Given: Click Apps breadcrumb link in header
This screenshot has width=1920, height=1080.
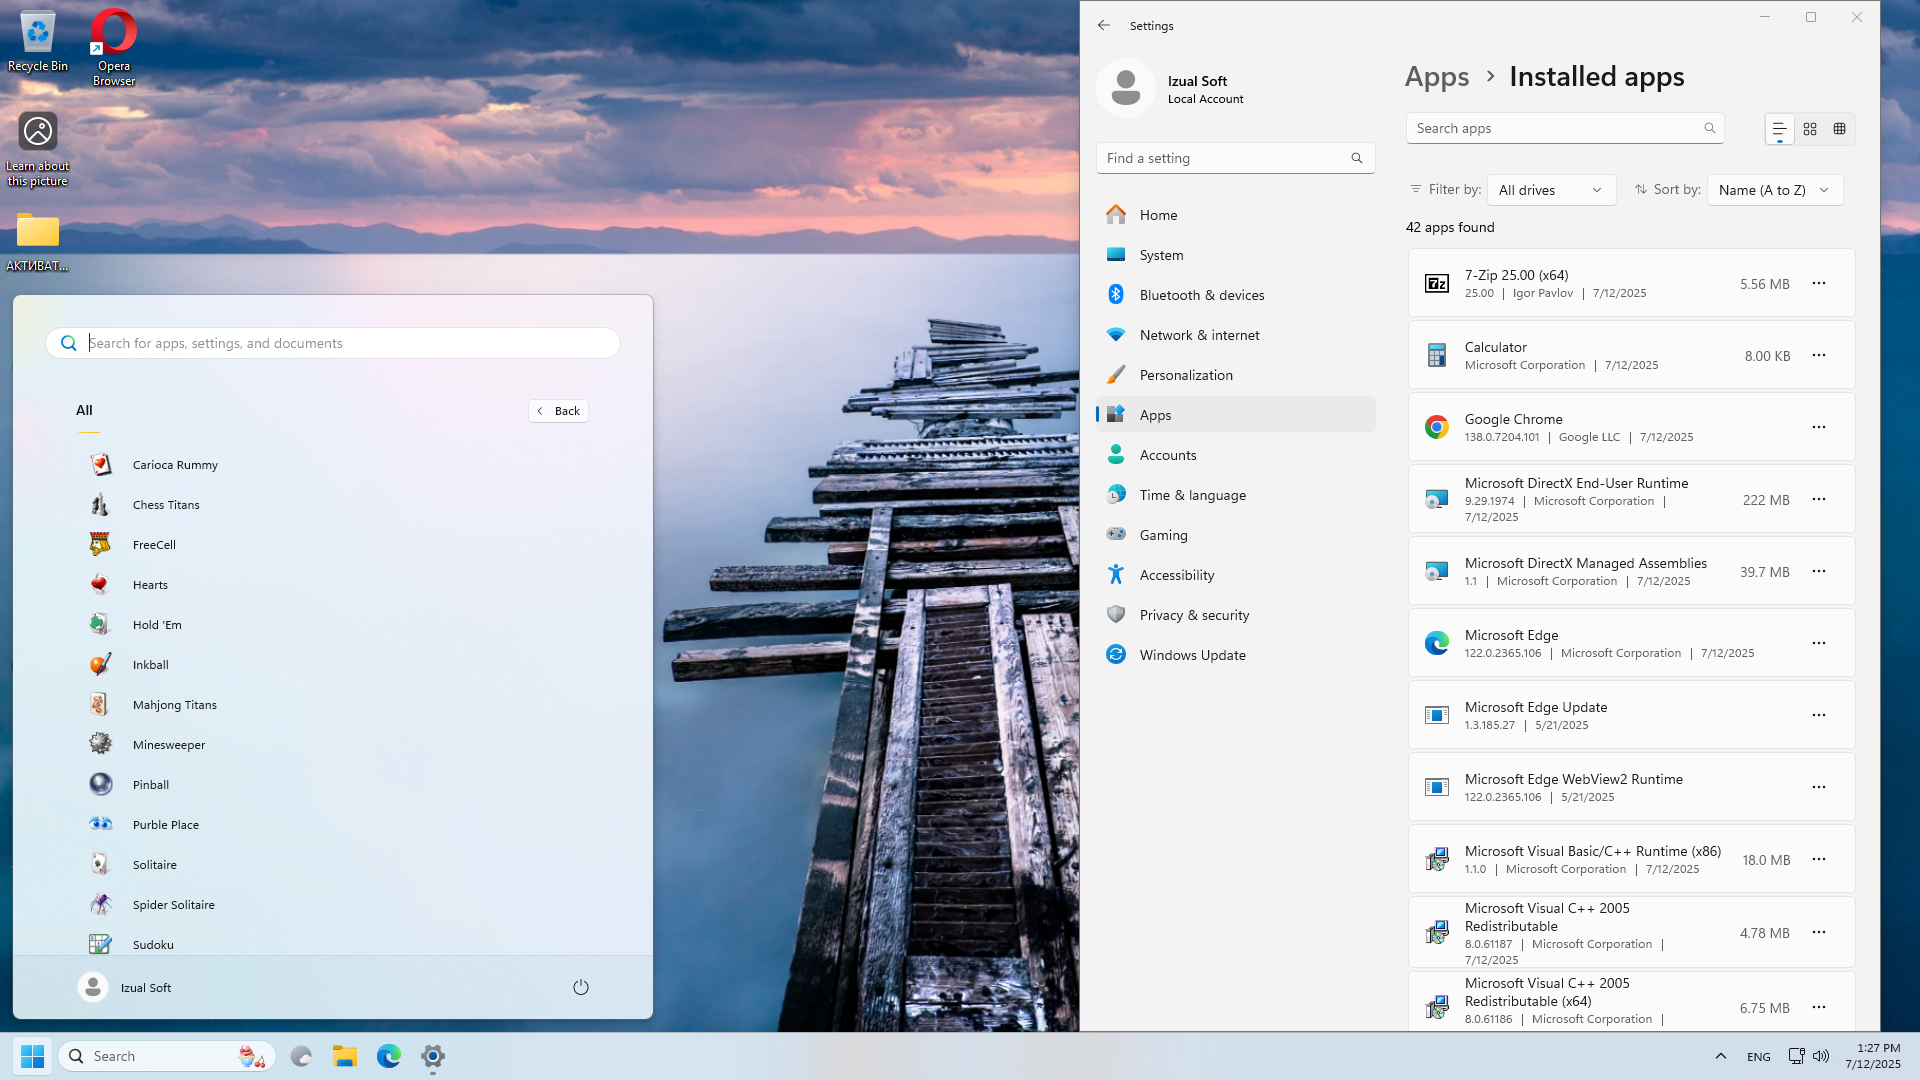Looking at the screenshot, I should (1437, 77).
